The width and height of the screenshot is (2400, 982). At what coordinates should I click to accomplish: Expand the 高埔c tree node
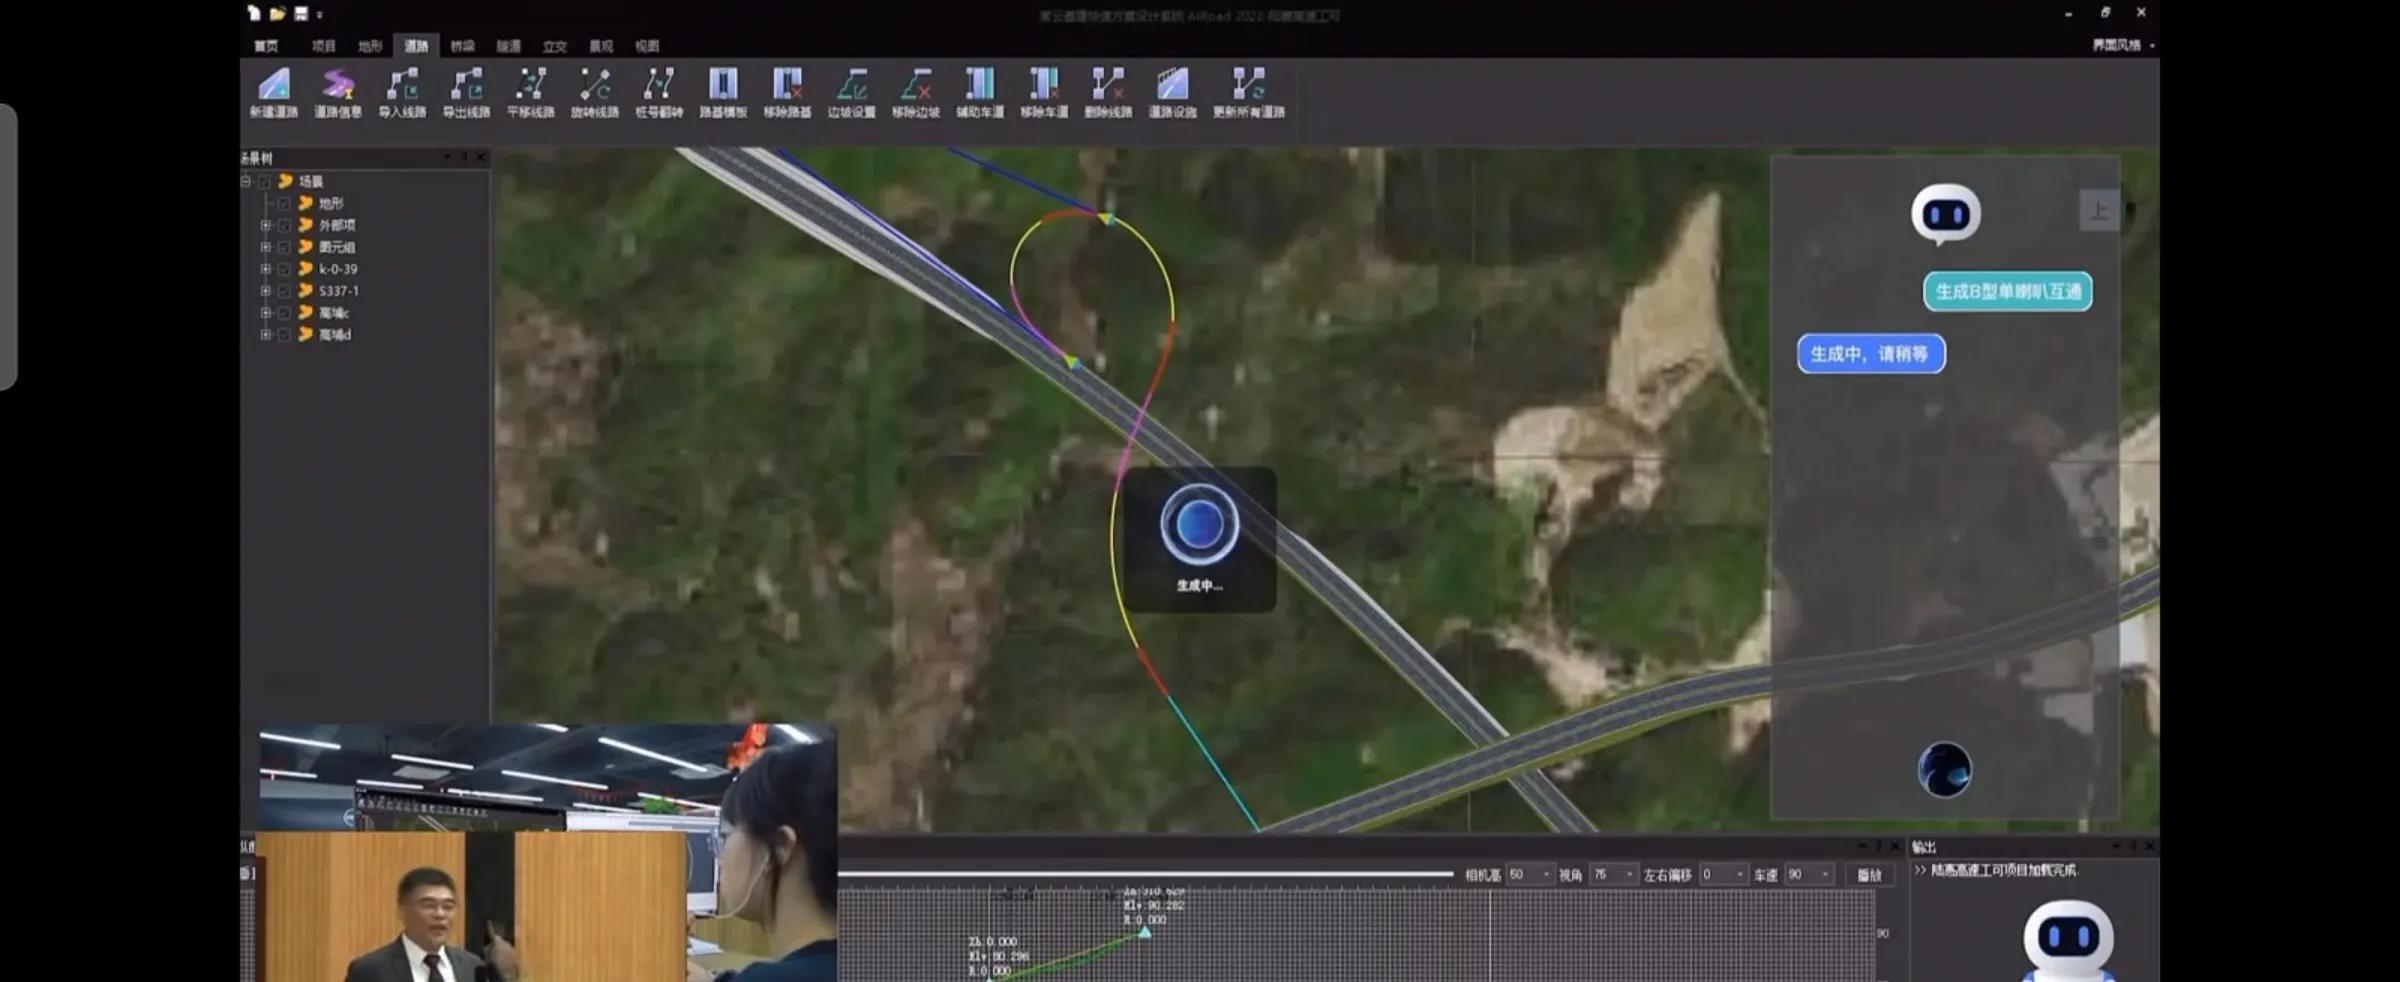click(266, 313)
